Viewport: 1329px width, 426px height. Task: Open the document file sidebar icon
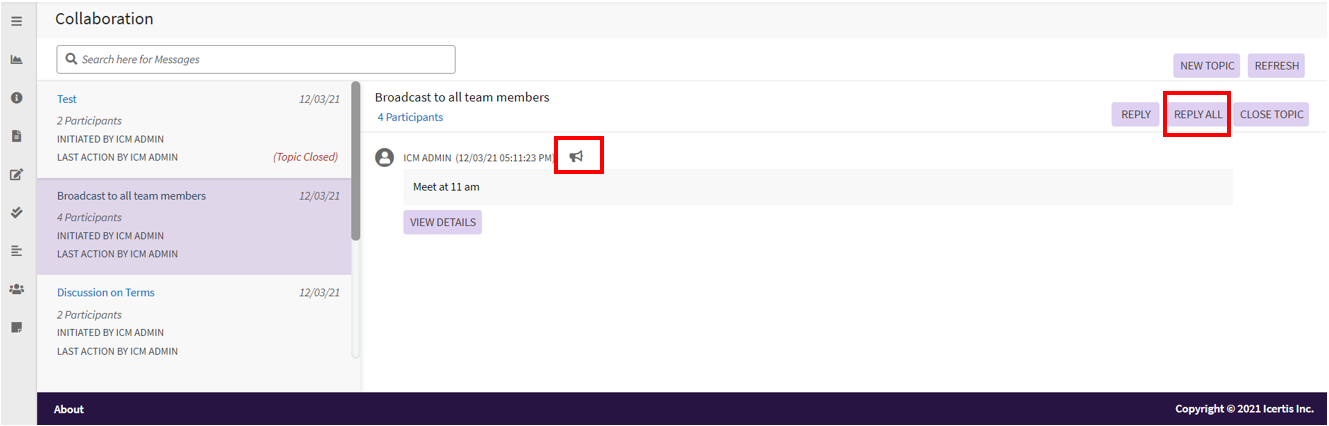(16, 136)
